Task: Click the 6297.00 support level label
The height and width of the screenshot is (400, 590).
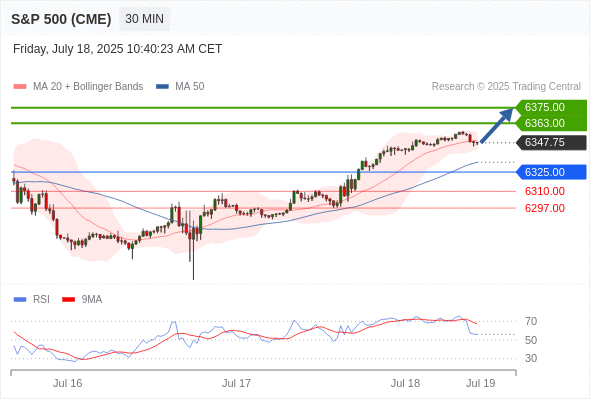Action: click(545, 208)
